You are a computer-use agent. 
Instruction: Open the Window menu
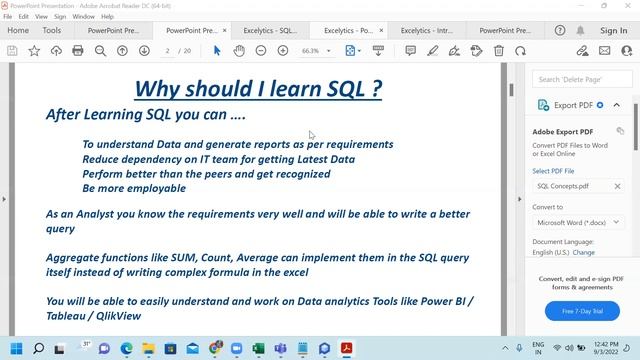pos(83,17)
